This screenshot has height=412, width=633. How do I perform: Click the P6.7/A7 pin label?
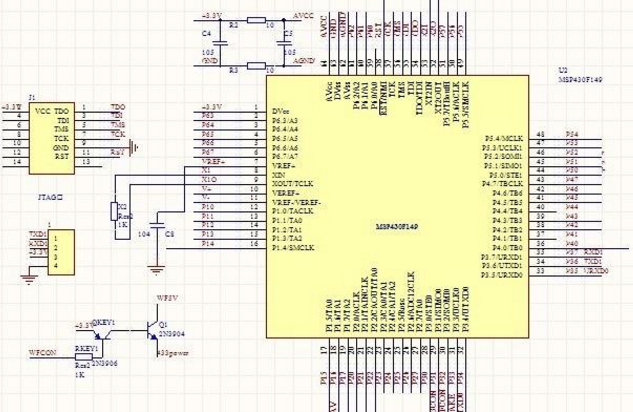(x=285, y=156)
